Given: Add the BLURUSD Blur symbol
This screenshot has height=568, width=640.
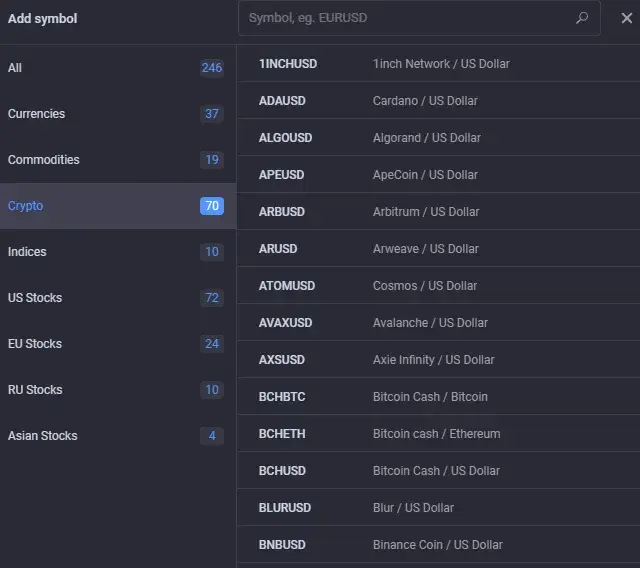Looking at the screenshot, I should click(438, 508).
